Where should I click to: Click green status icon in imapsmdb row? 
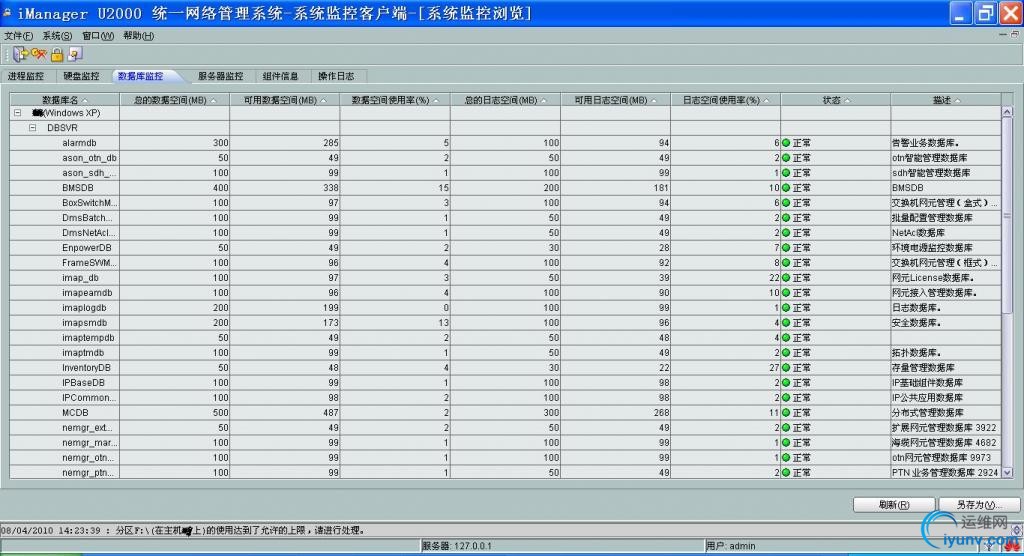(786, 323)
